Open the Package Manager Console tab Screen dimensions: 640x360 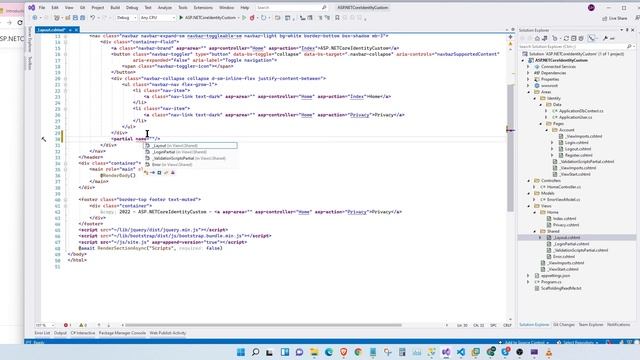(122, 333)
